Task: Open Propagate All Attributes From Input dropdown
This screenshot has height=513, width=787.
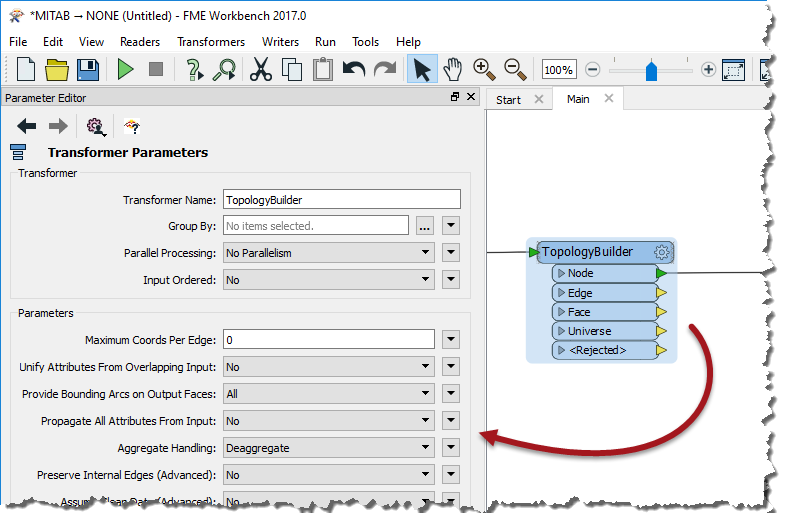Action: [329, 421]
